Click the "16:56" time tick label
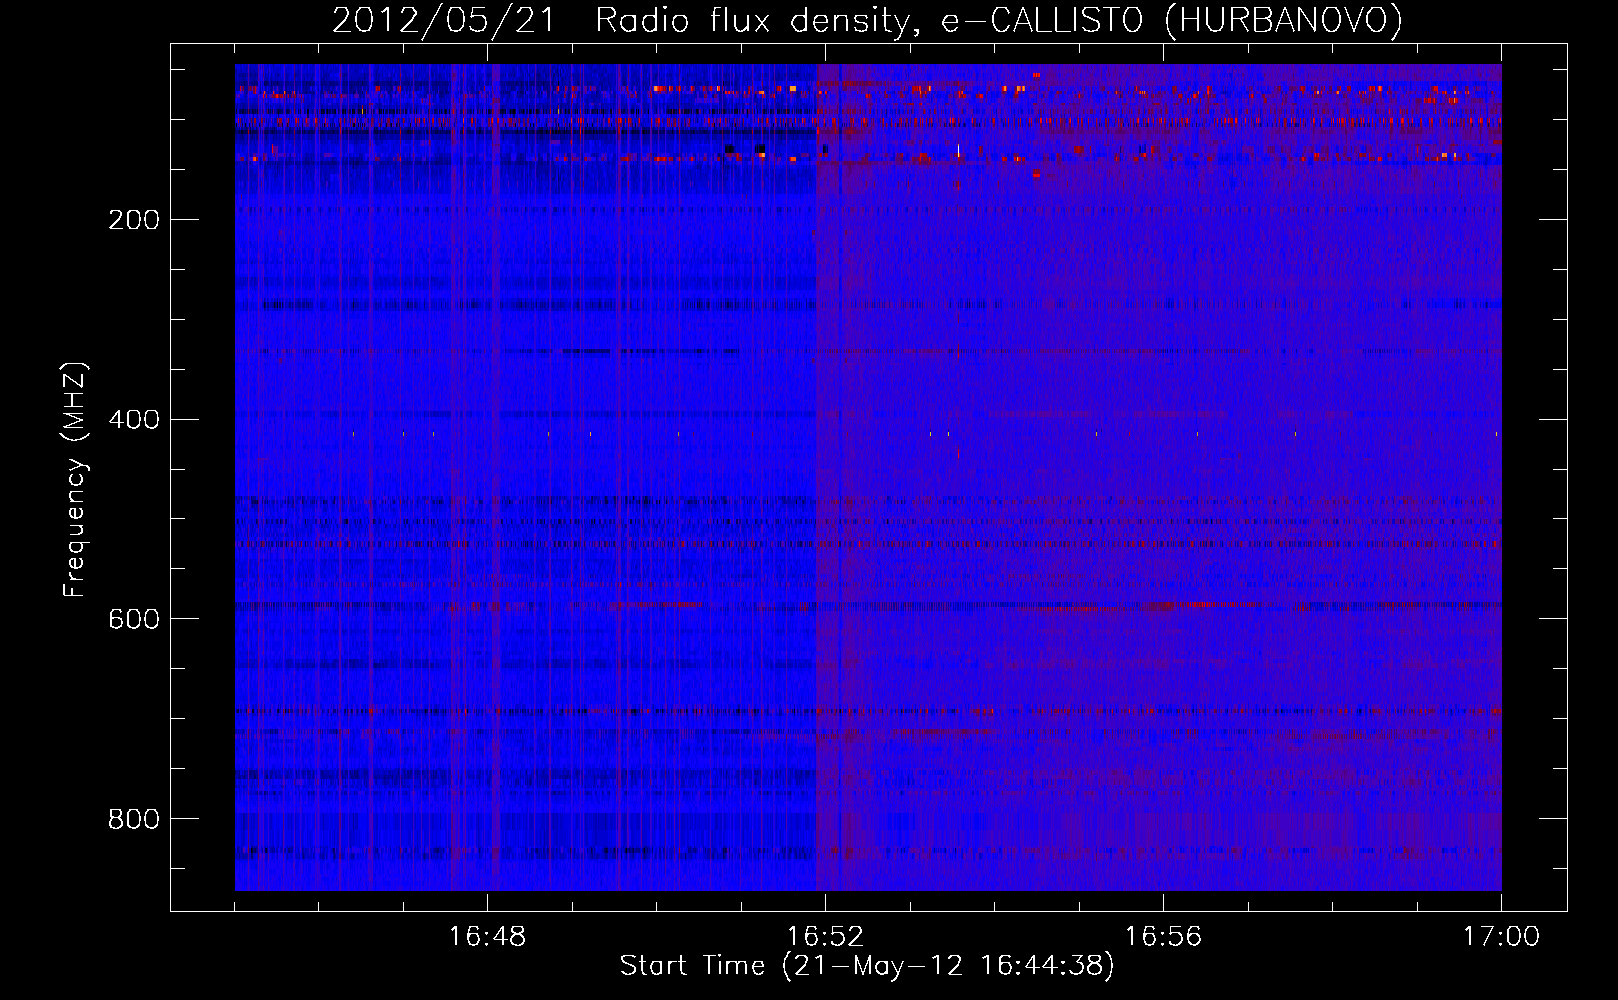 tap(1163, 937)
